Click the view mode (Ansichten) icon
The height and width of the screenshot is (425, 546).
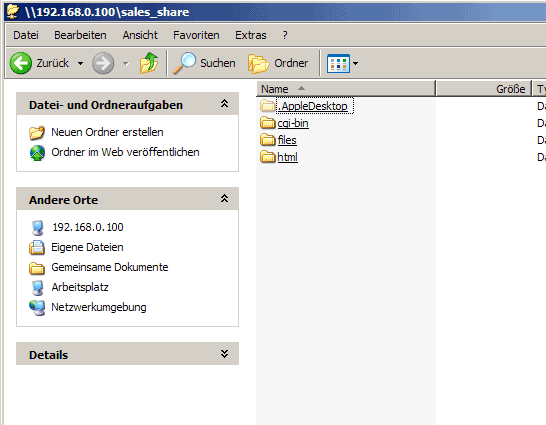(338, 63)
